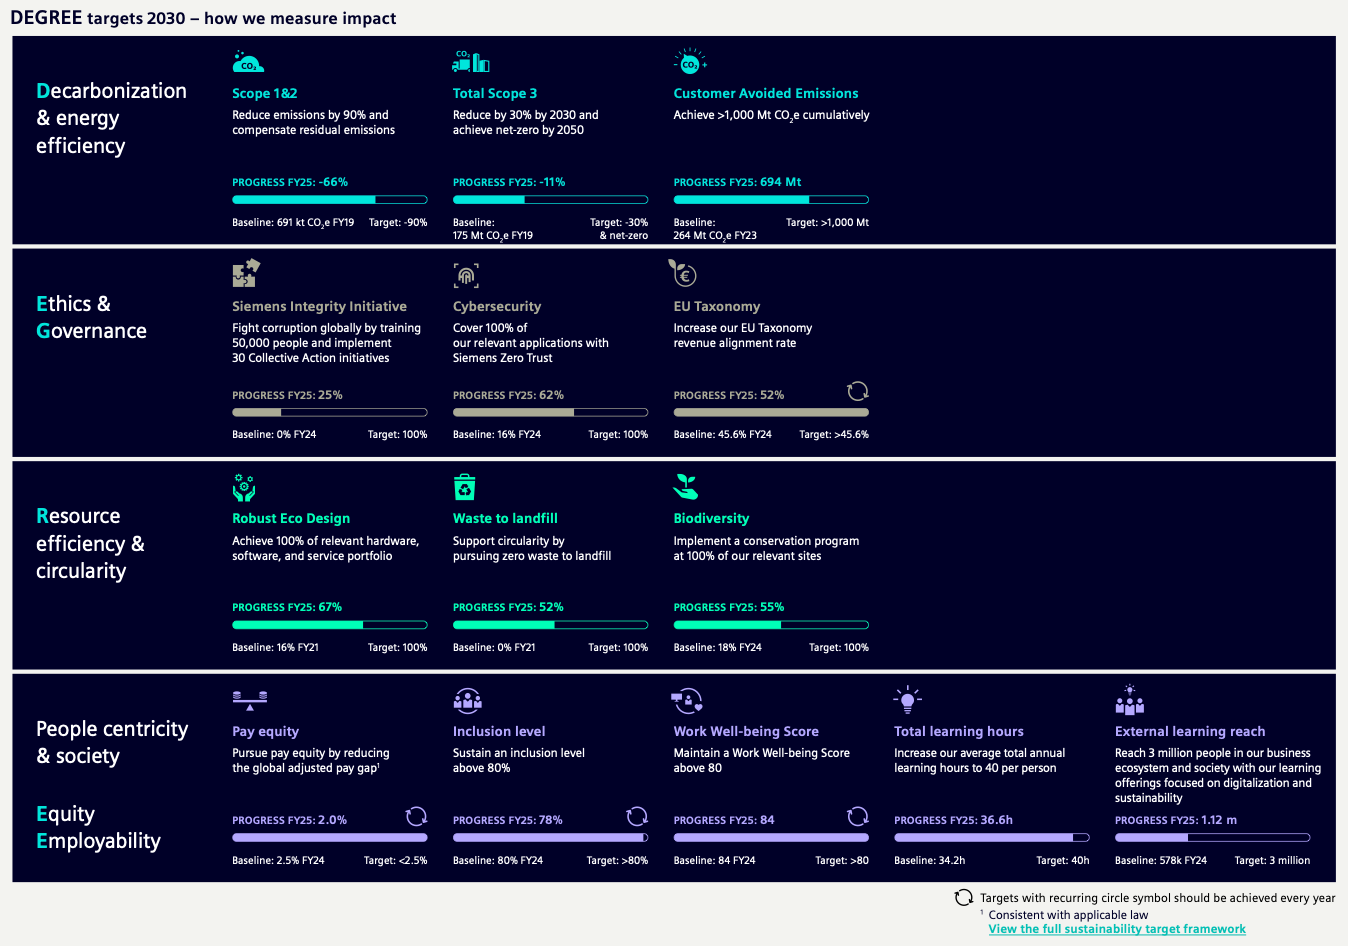Click the Siemens Integrity Initiative puzzle icon
Image resolution: width=1348 pixels, height=946 pixels.
tap(246, 274)
